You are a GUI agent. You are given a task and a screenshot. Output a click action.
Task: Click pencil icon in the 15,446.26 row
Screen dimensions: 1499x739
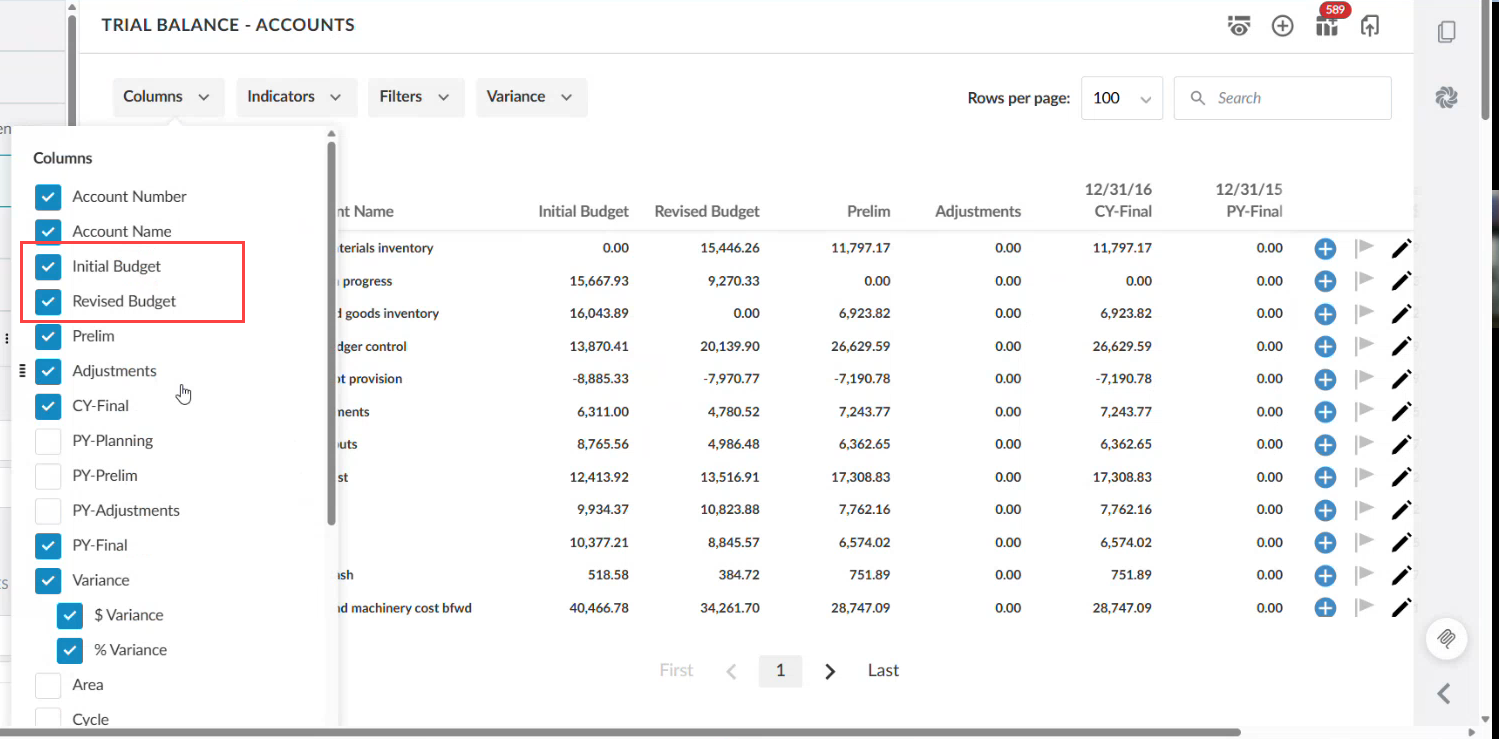(x=1401, y=248)
